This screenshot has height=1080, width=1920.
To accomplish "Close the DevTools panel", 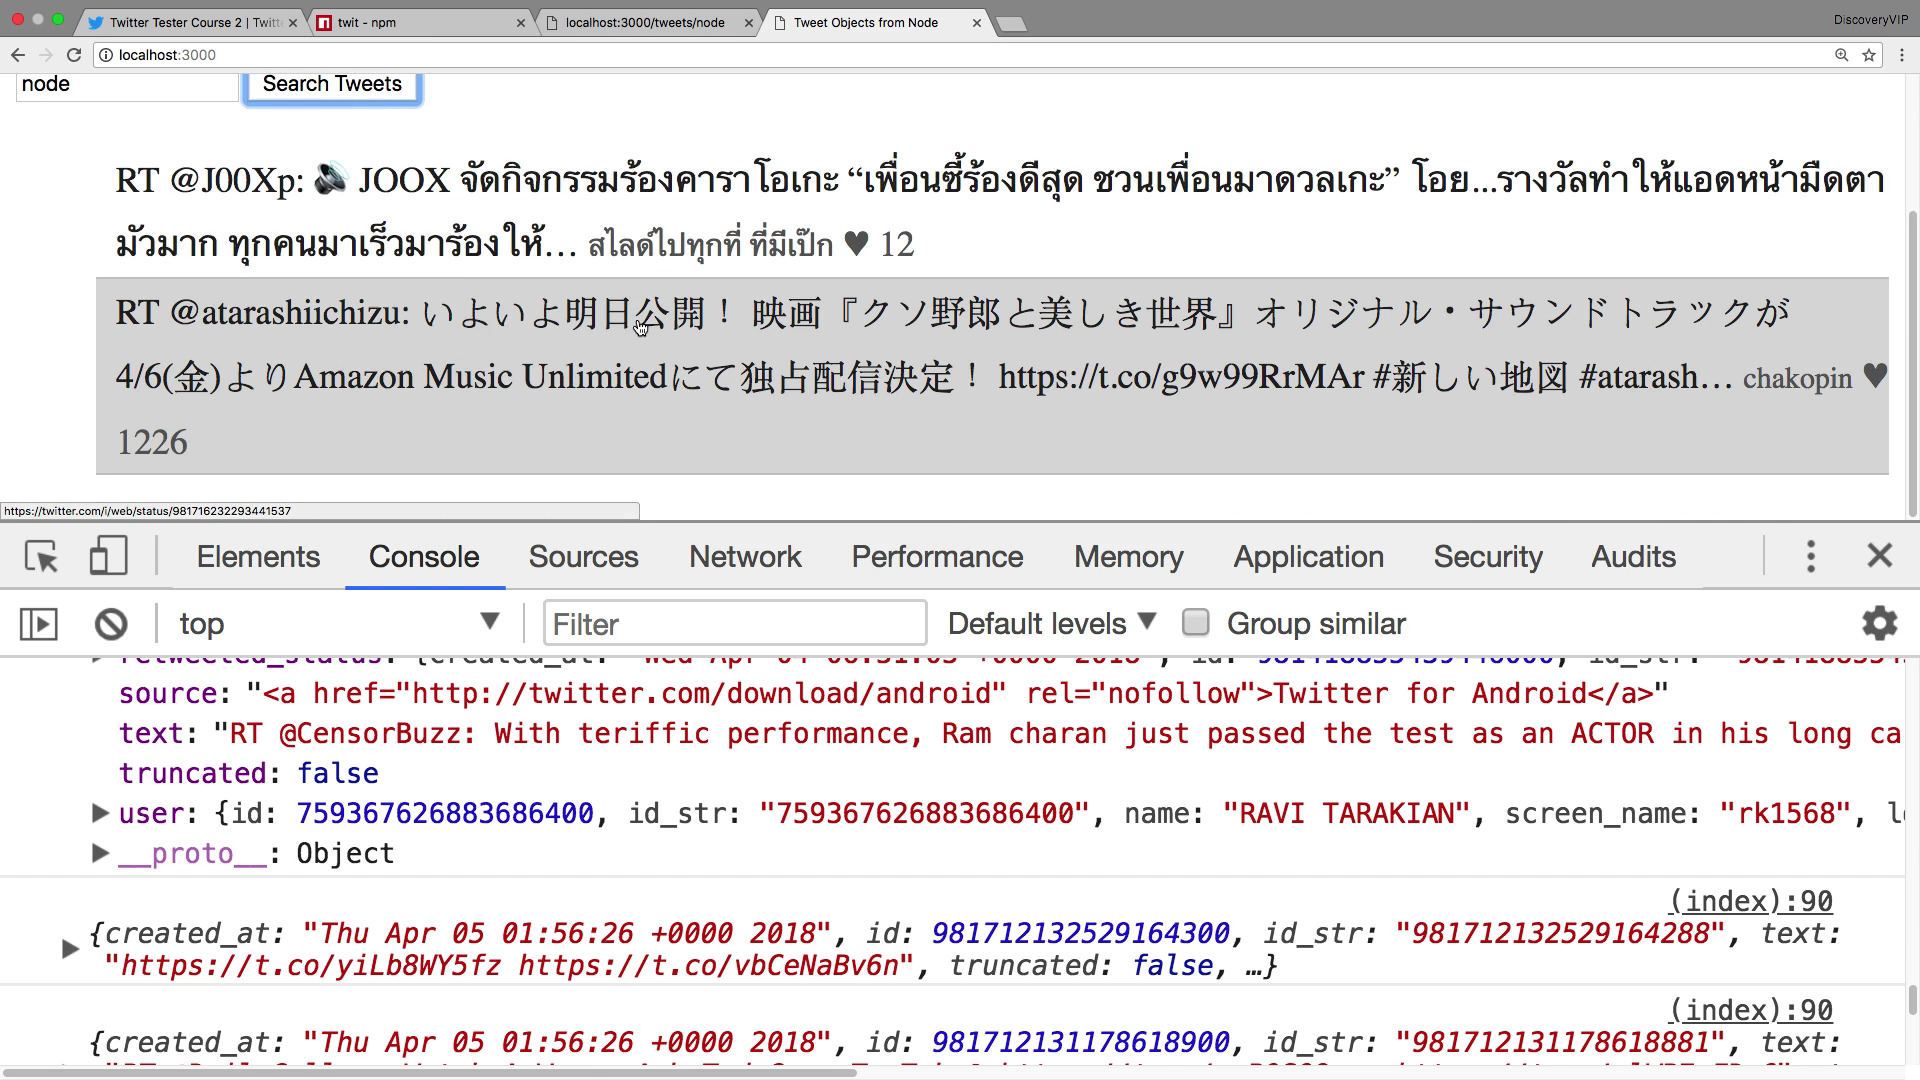I will (1880, 556).
